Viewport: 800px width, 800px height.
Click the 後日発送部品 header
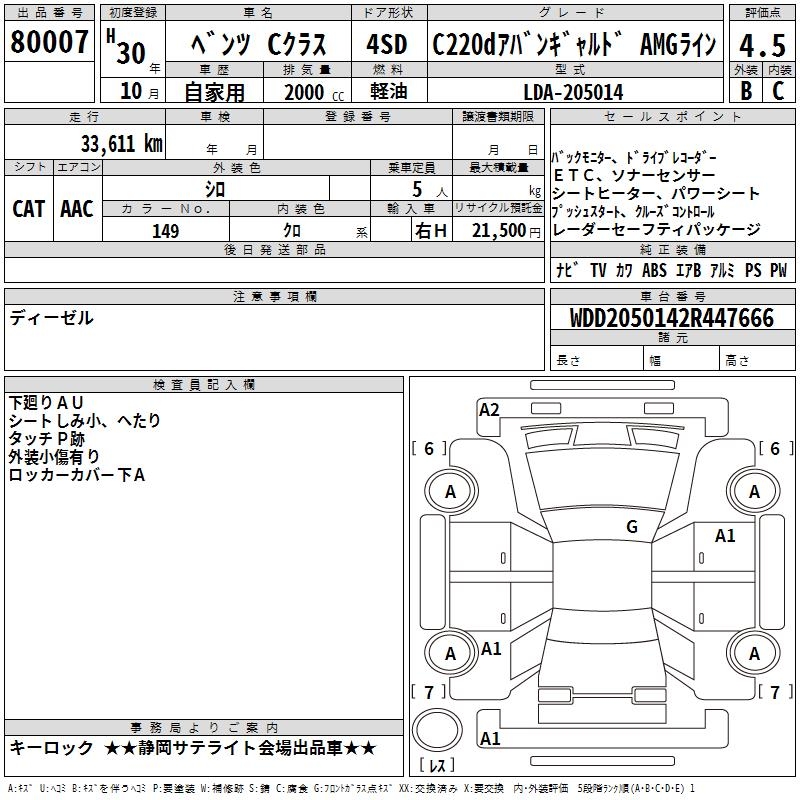(x=274, y=249)
